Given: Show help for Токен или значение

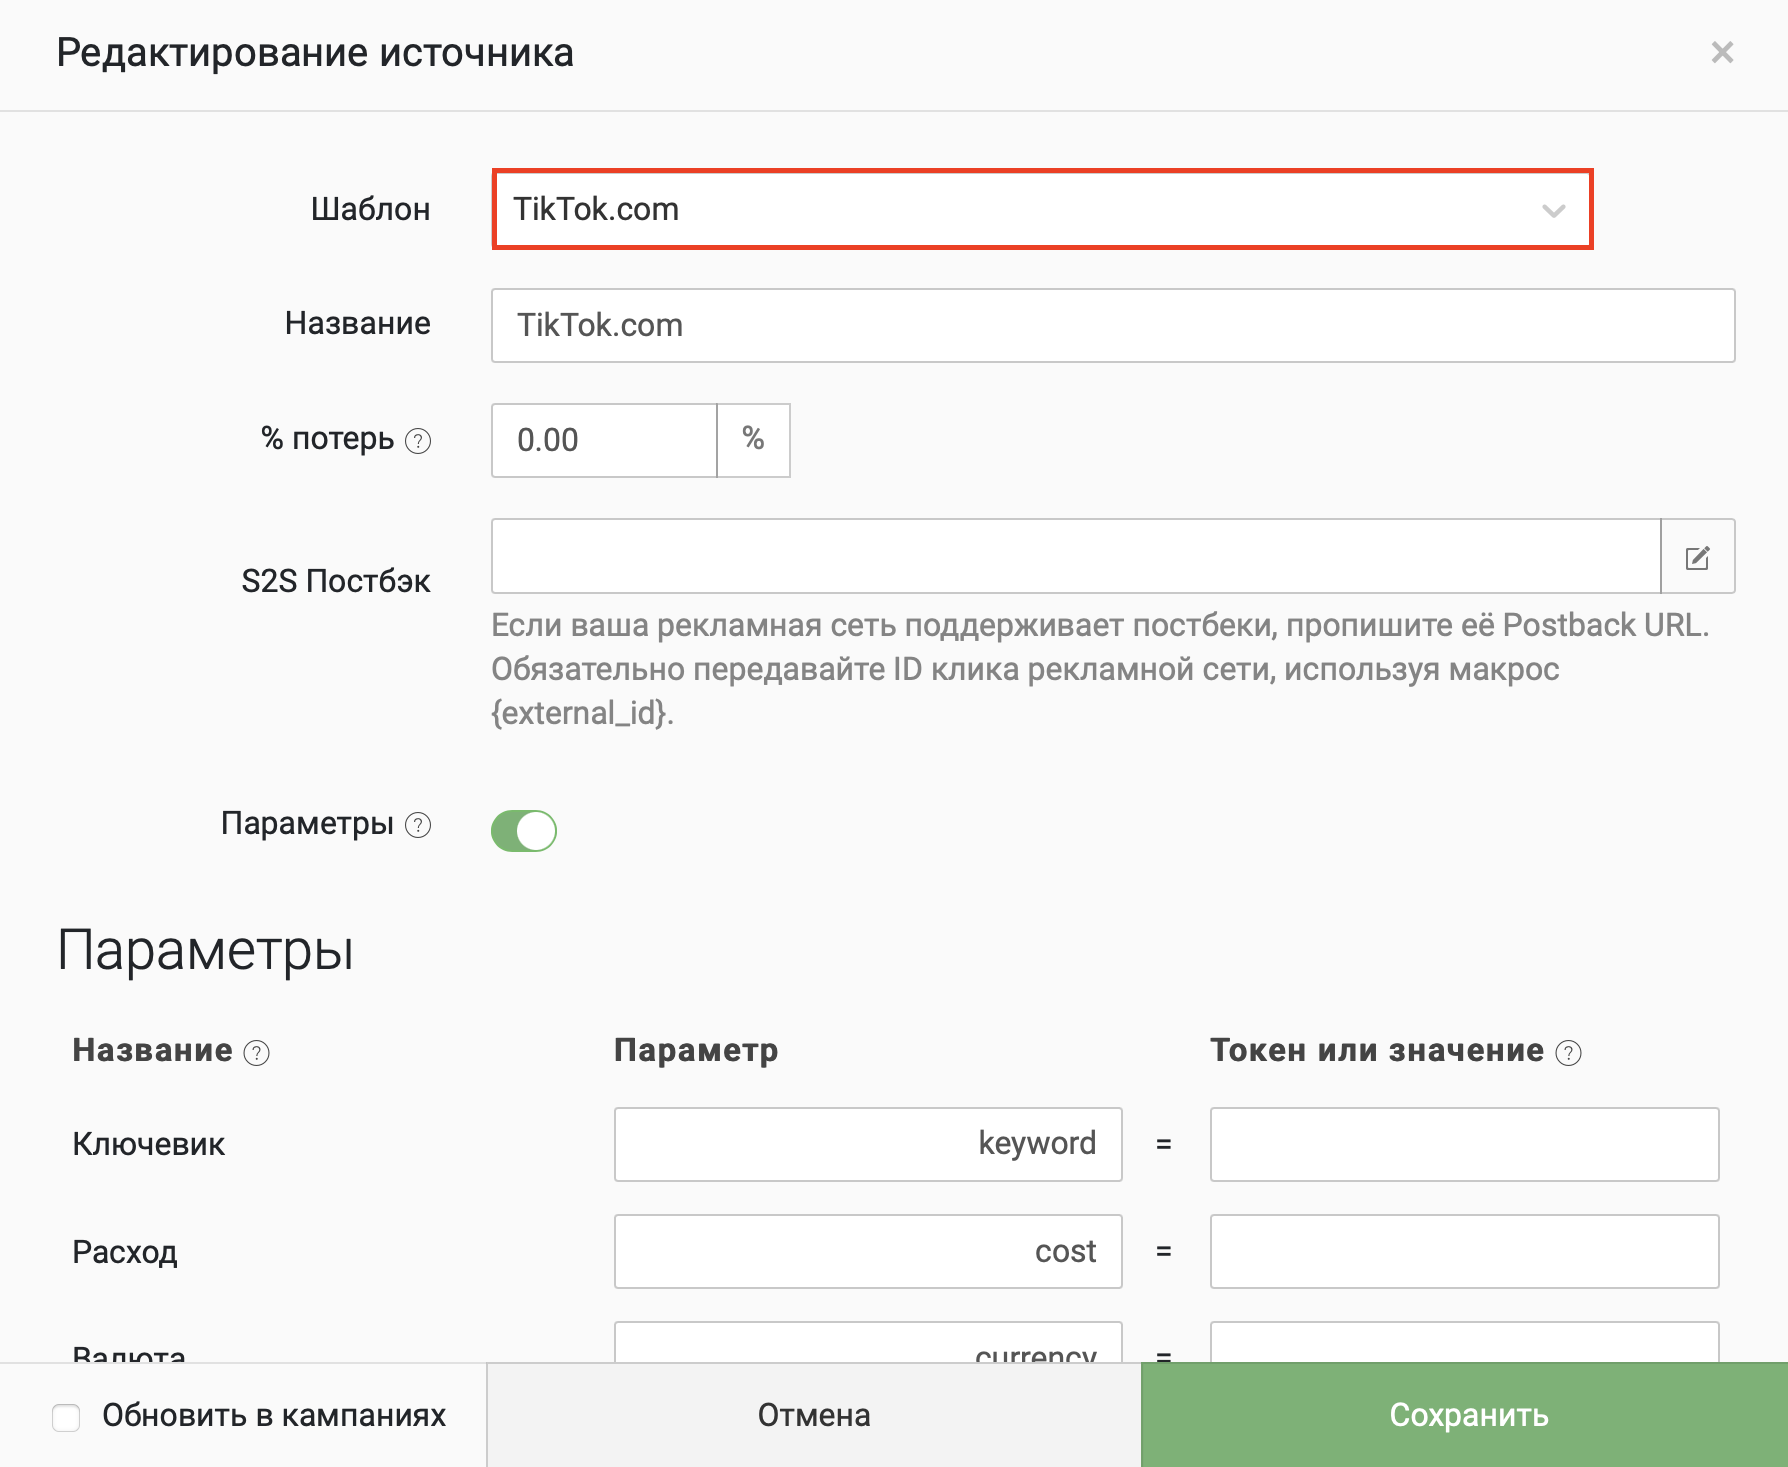Looking at the screenshot, I should click(1569, 1053).
